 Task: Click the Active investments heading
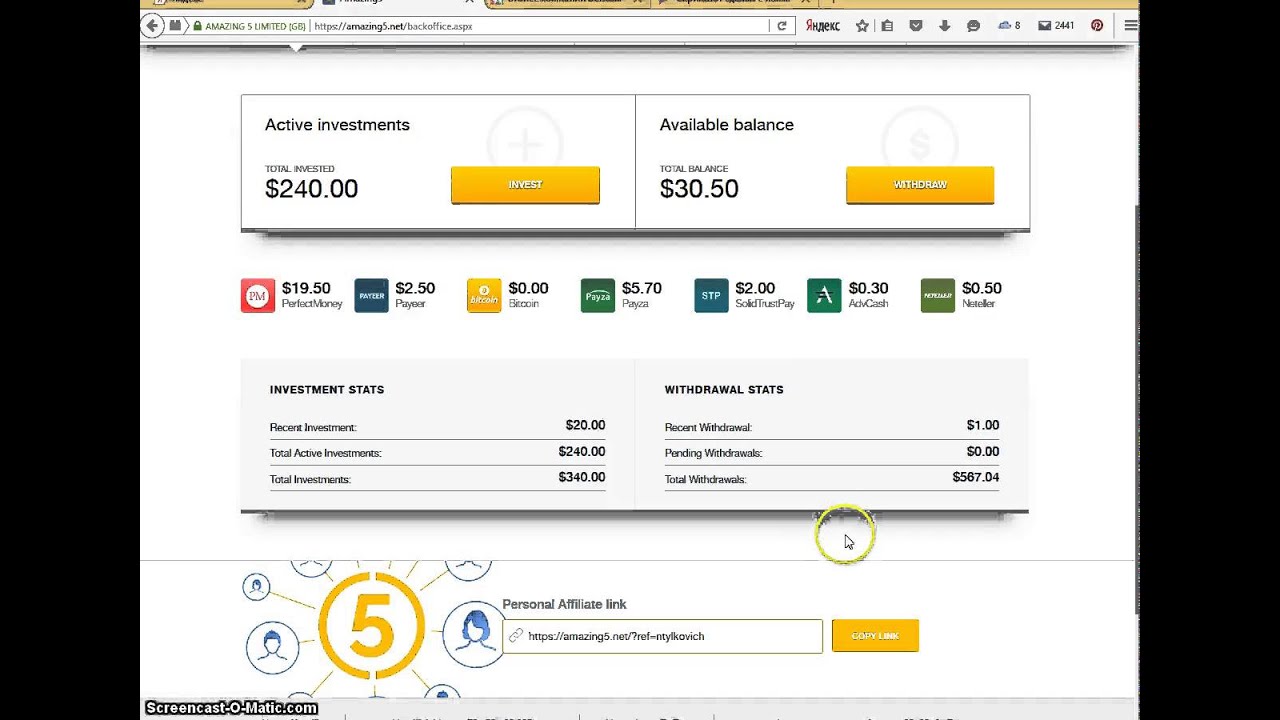tap(337, 125)
